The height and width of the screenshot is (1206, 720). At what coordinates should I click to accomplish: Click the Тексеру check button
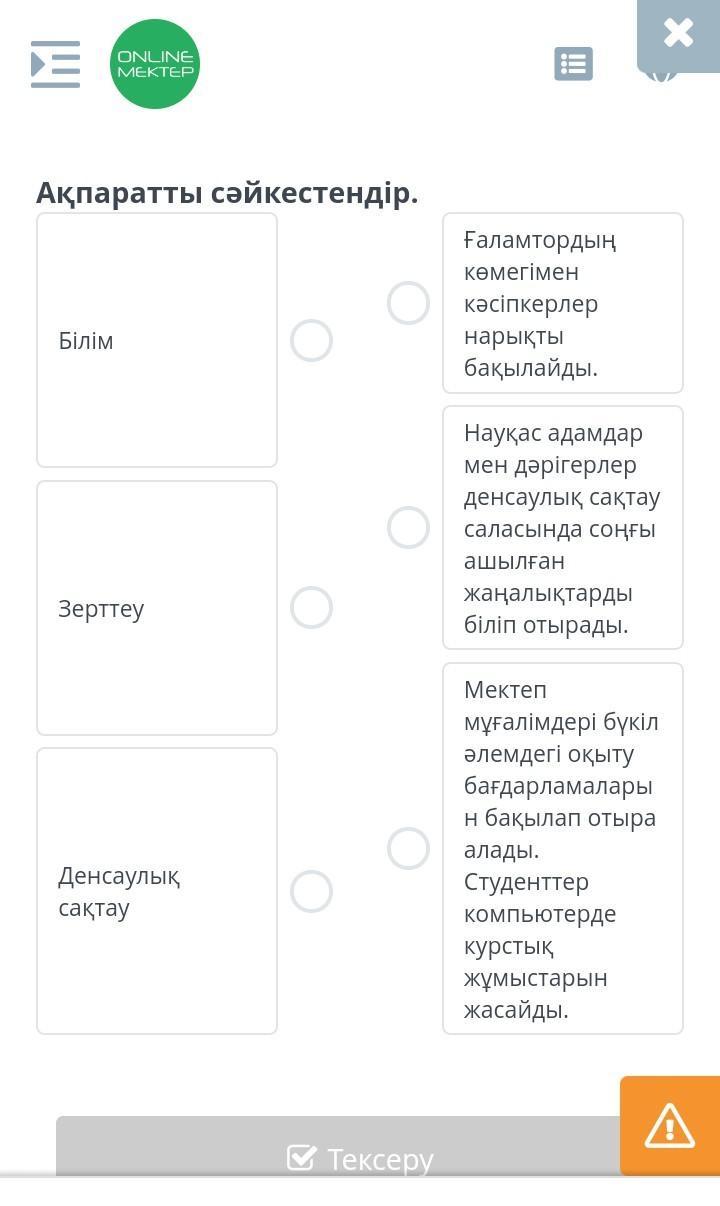point(360,1158)
